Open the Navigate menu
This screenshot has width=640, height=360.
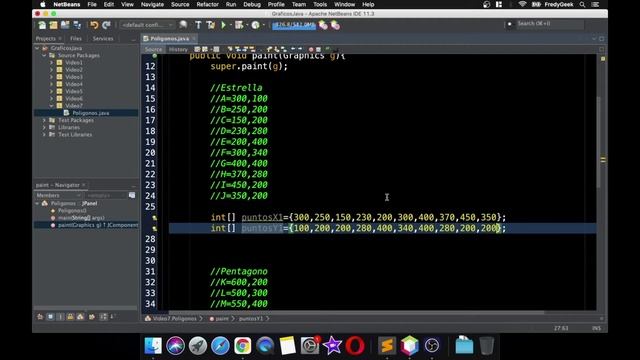tap(152, 4)
